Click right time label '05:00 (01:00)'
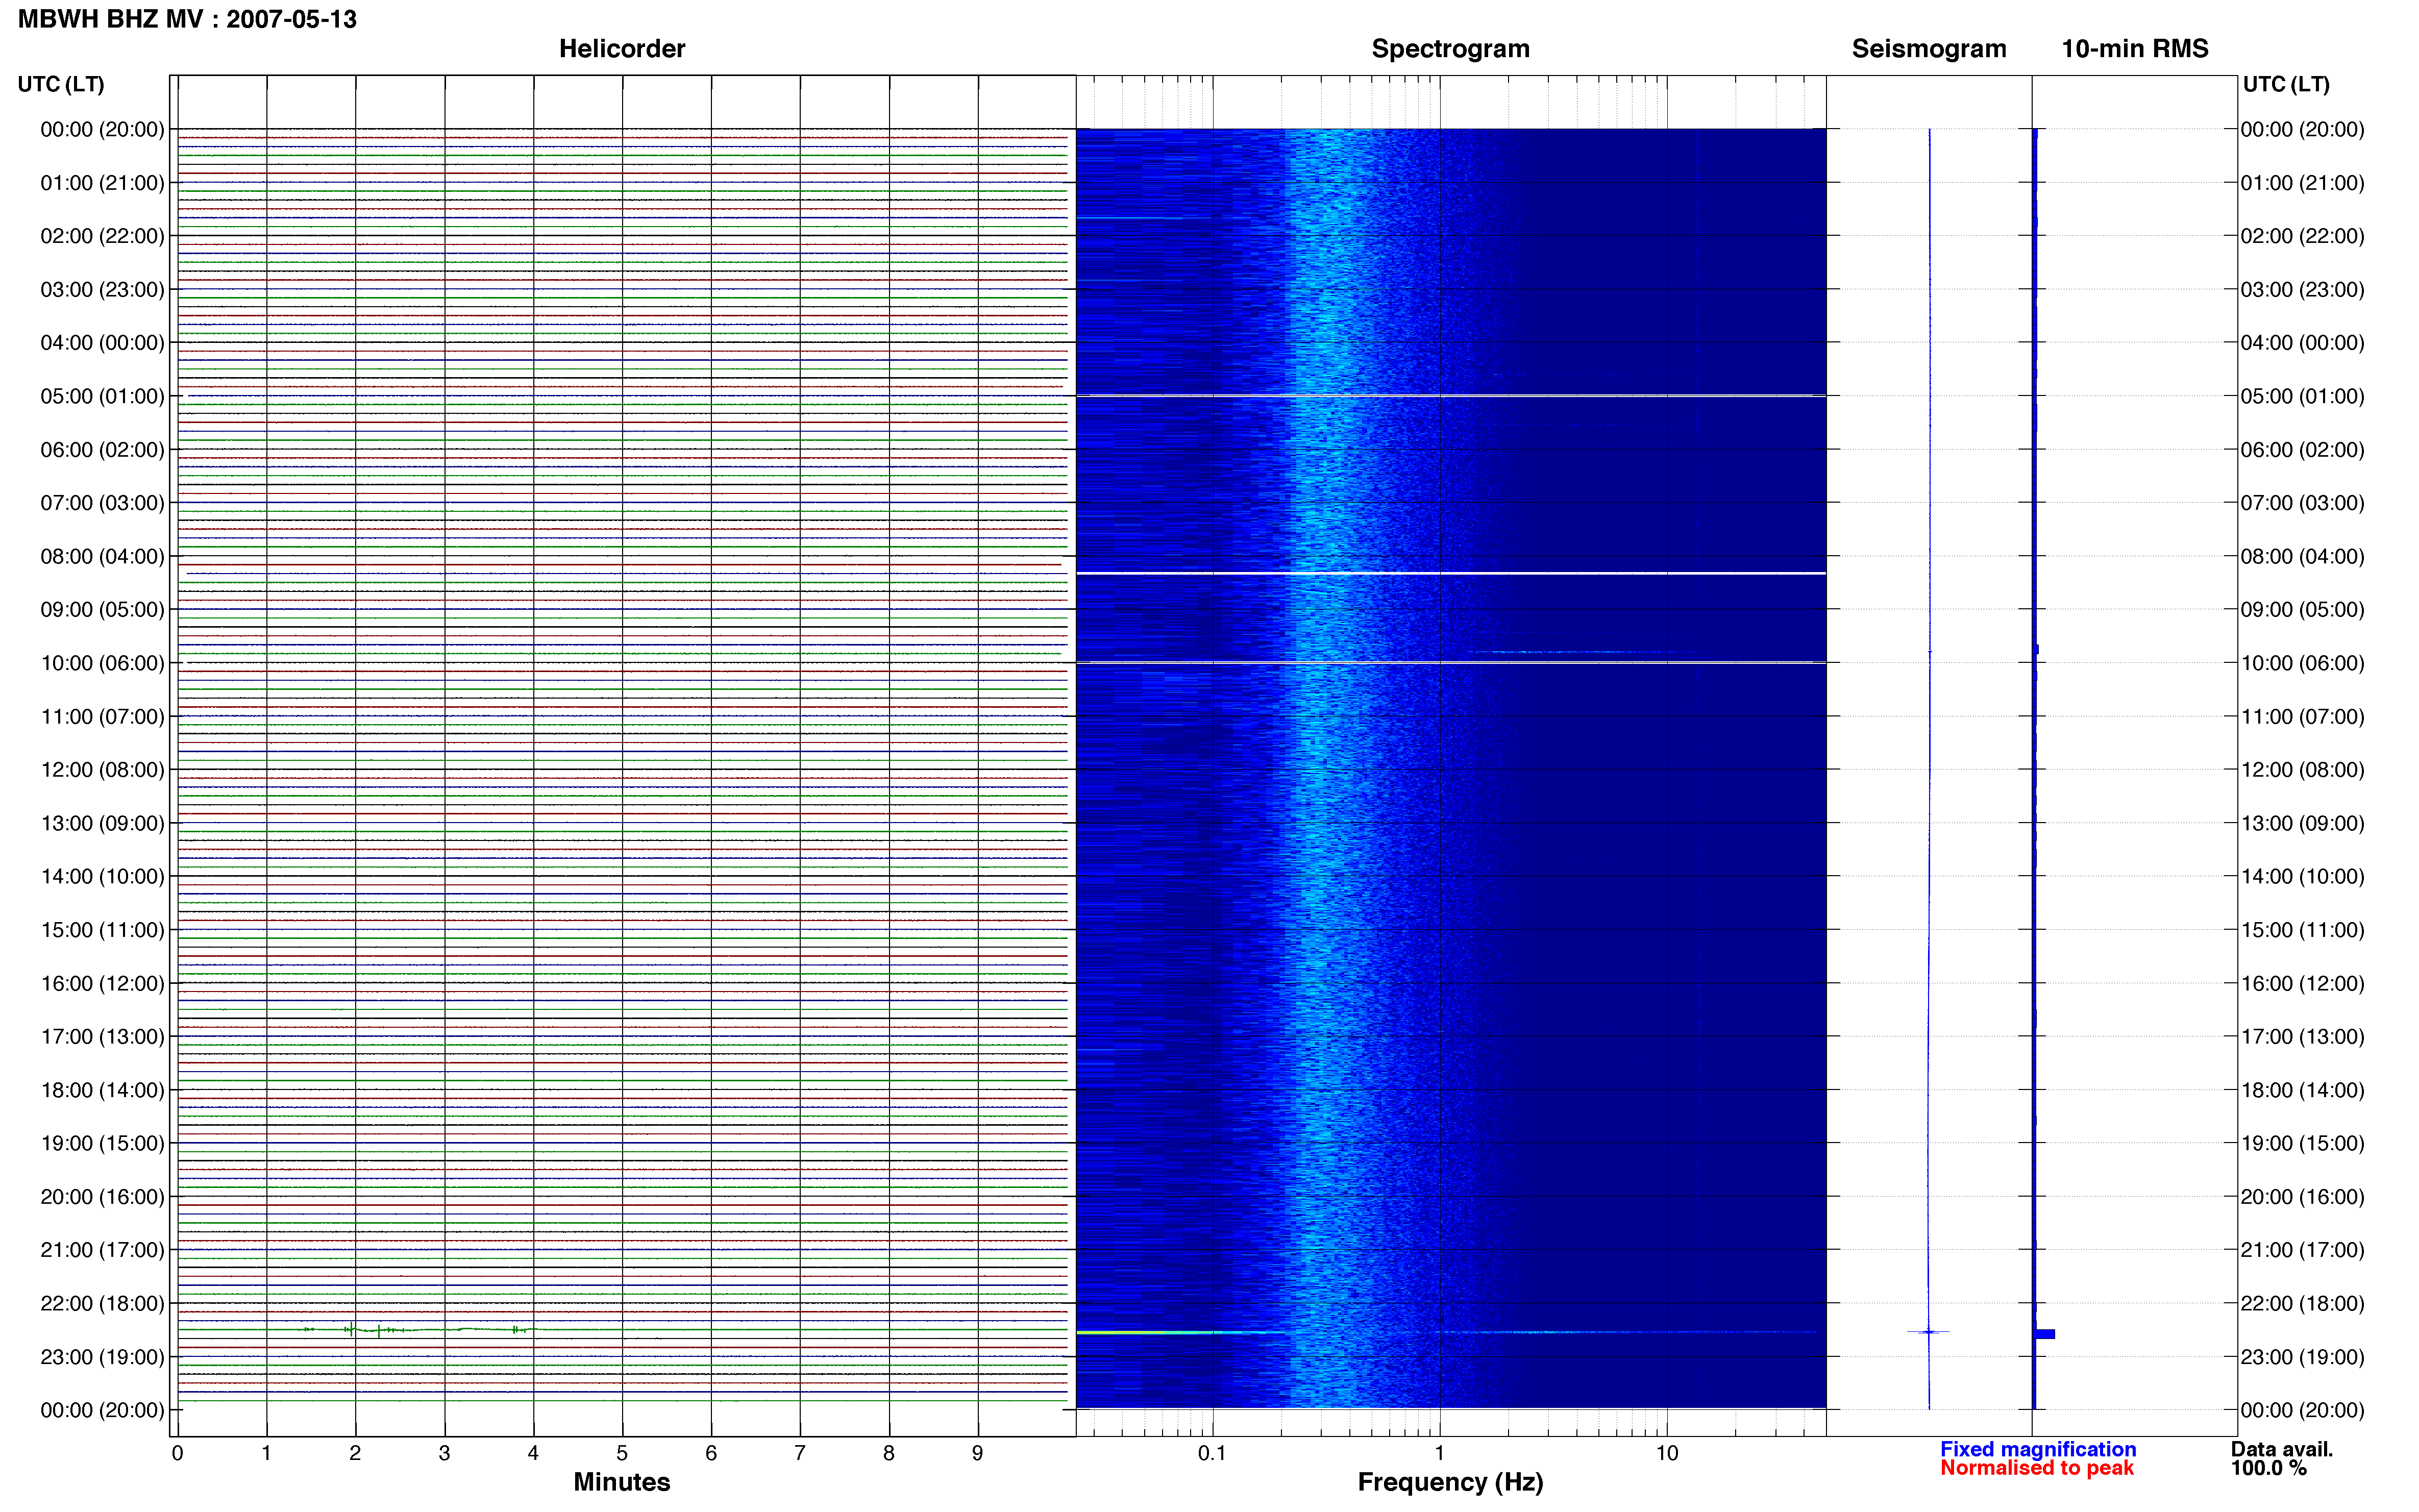This screenshot has width=2419, height=1512. pos(2302,396)
